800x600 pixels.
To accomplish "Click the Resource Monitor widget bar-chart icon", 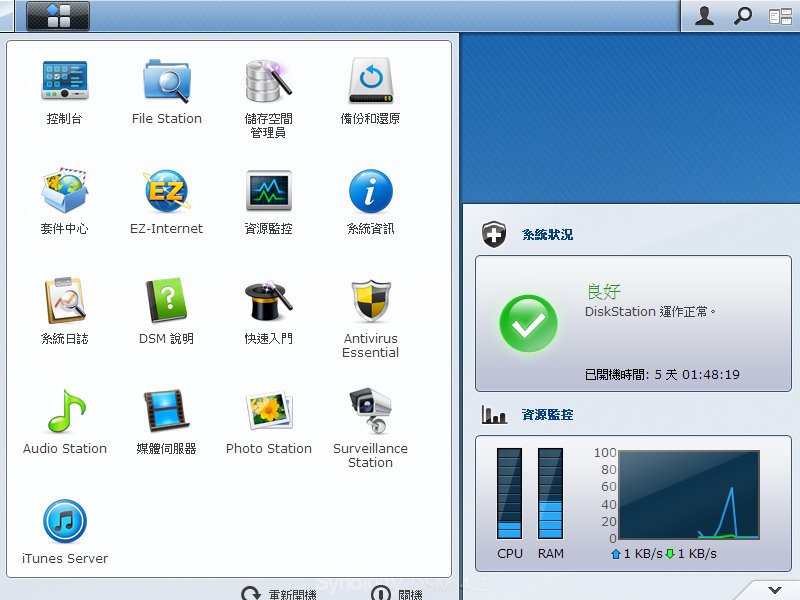I will pos(494,415).
